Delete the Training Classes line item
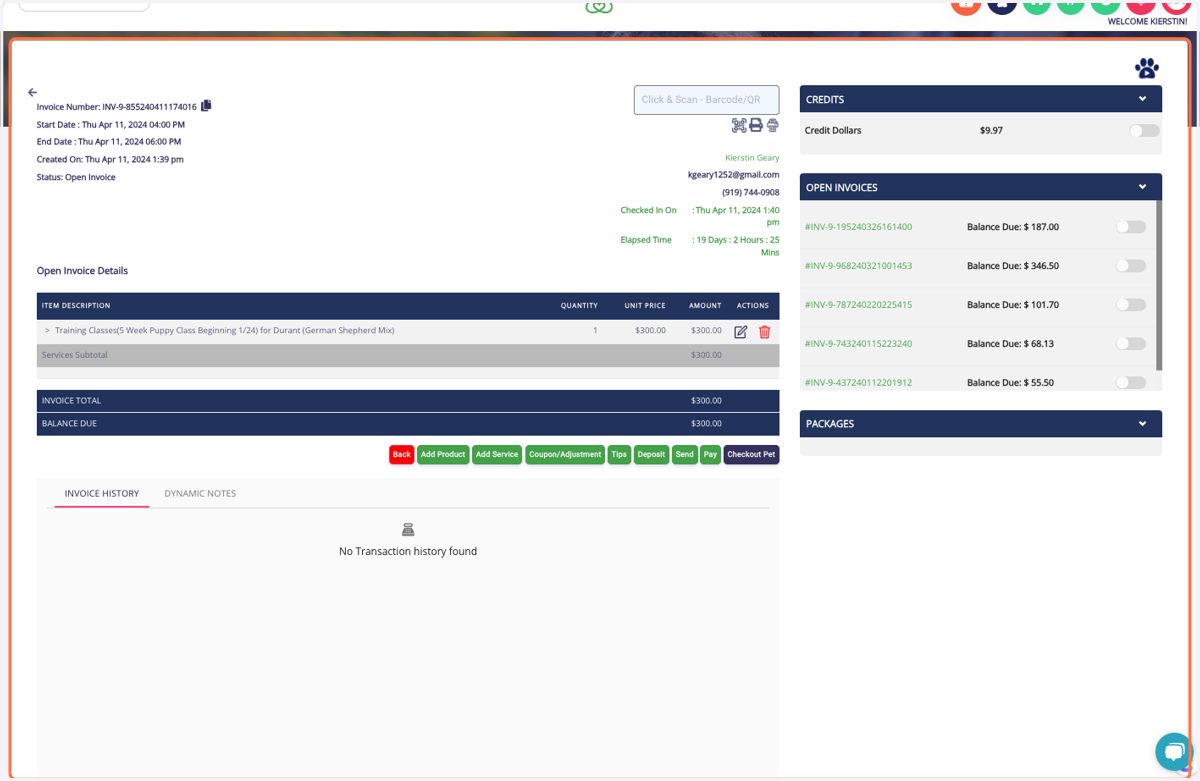 (x=765, y=332)
